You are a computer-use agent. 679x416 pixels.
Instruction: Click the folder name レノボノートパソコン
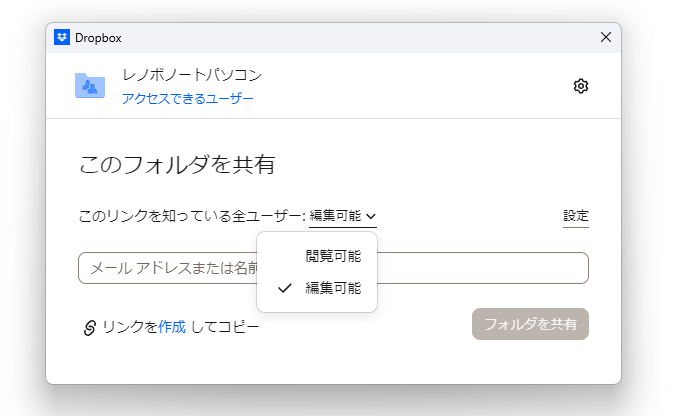(192, 75)
